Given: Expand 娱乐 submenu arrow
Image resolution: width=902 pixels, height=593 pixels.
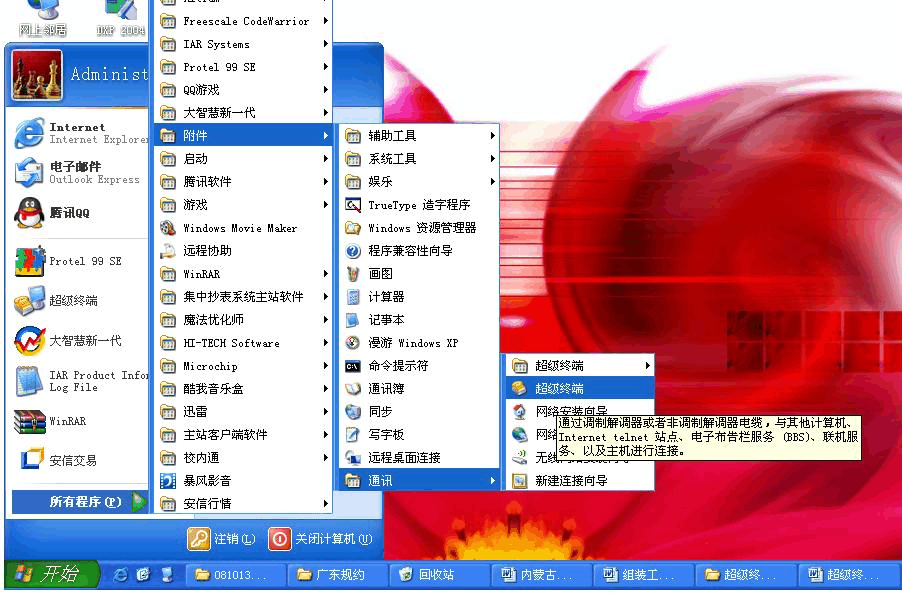Looking at the screenshot, I should coord(492,182).
